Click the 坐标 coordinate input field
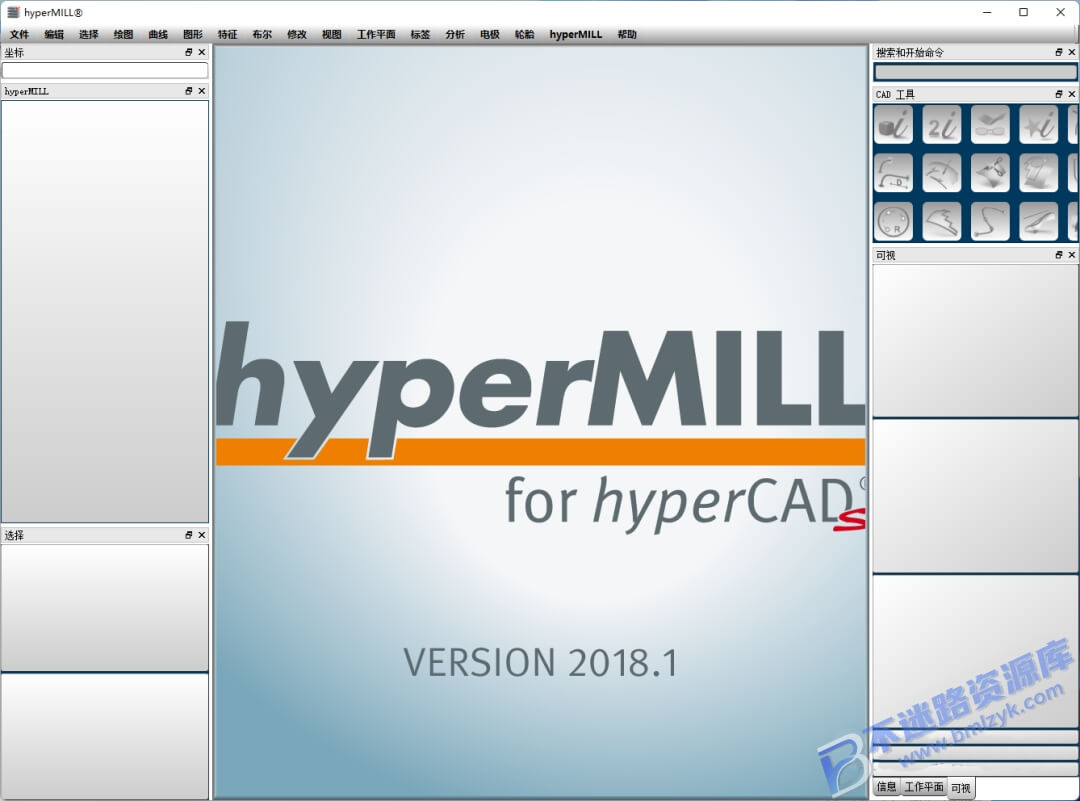Image resolution: width=1080 pixels, height=801 pixels. [105, 70]
